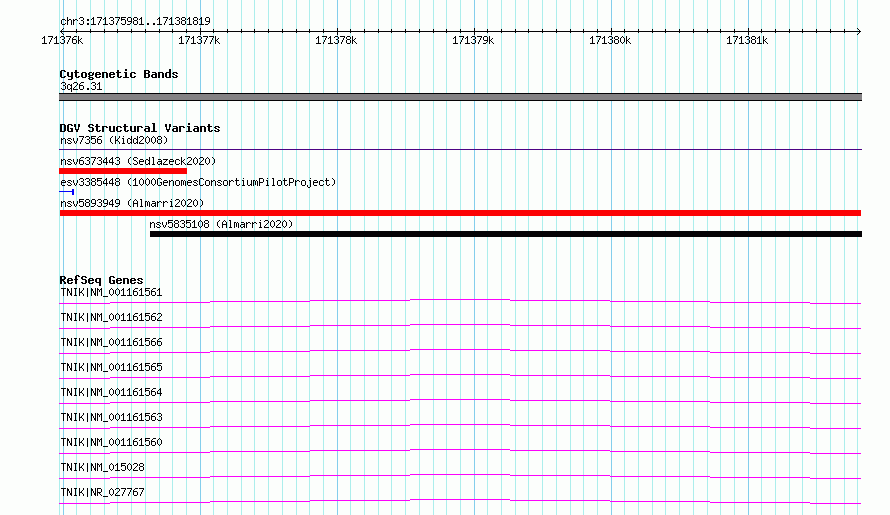Screen dimensions: 890x515
Task: Click the thin blue nsv7356 variant line
Action: (x=460, y=149)
